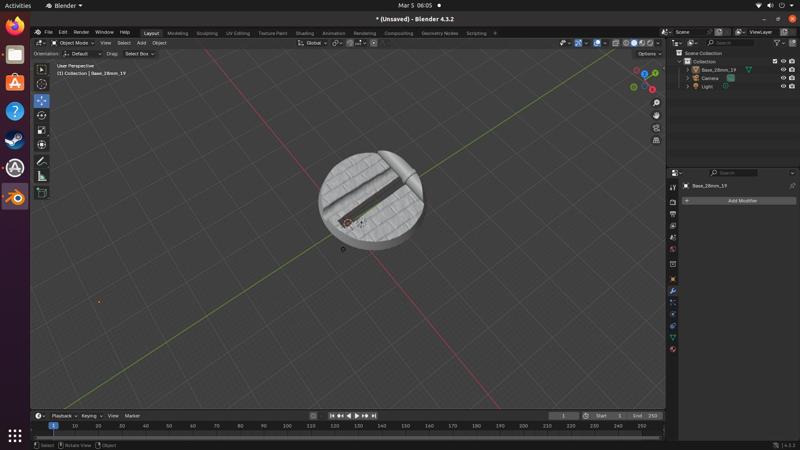Open the Physics properties tab
The height and width of the screenshot is (450, 800).
[673, 314]
